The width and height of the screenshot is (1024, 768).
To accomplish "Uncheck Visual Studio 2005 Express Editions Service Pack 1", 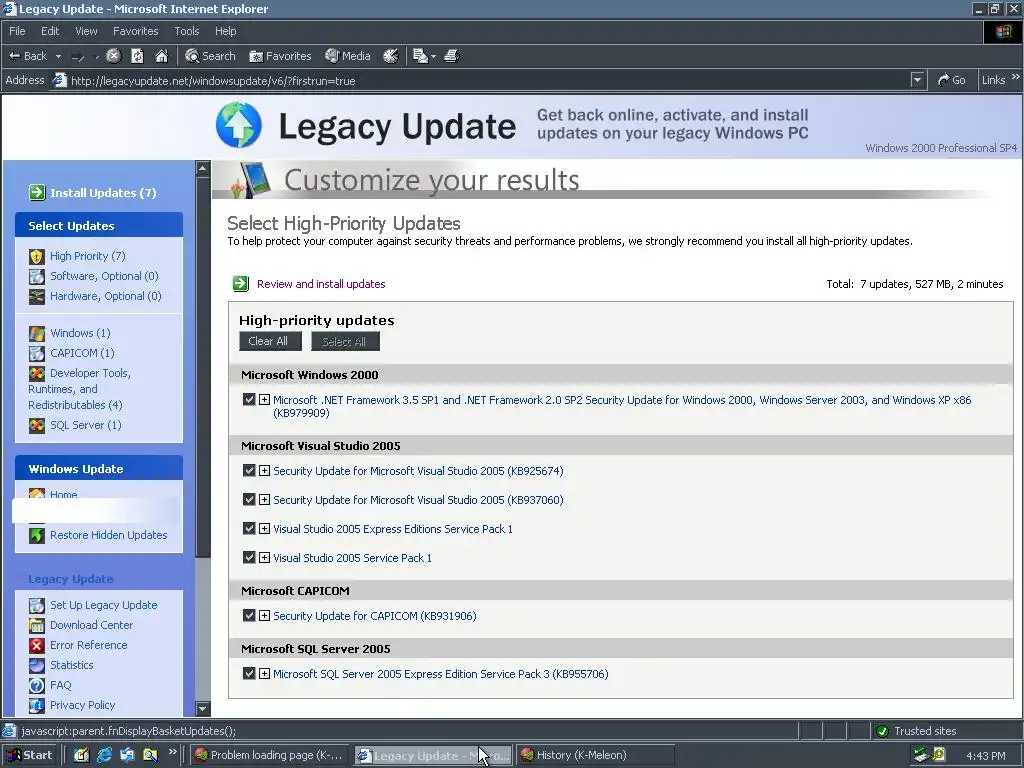I will (x=249, y=528).
